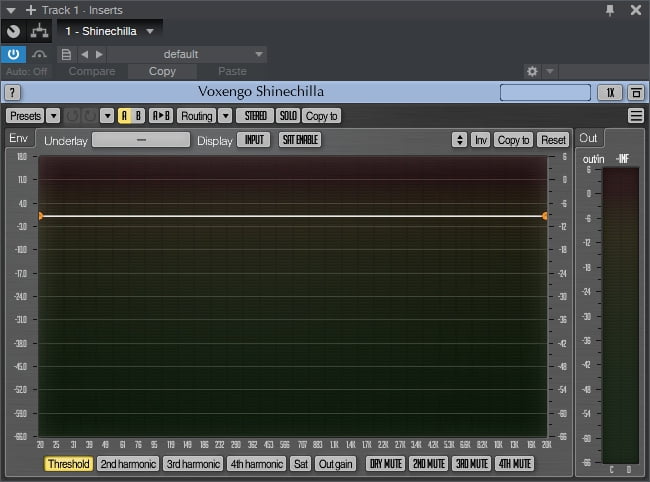The image size is (650, 482).
Task: Click the automation mode curve icon
Action: [x=39, y=54]
